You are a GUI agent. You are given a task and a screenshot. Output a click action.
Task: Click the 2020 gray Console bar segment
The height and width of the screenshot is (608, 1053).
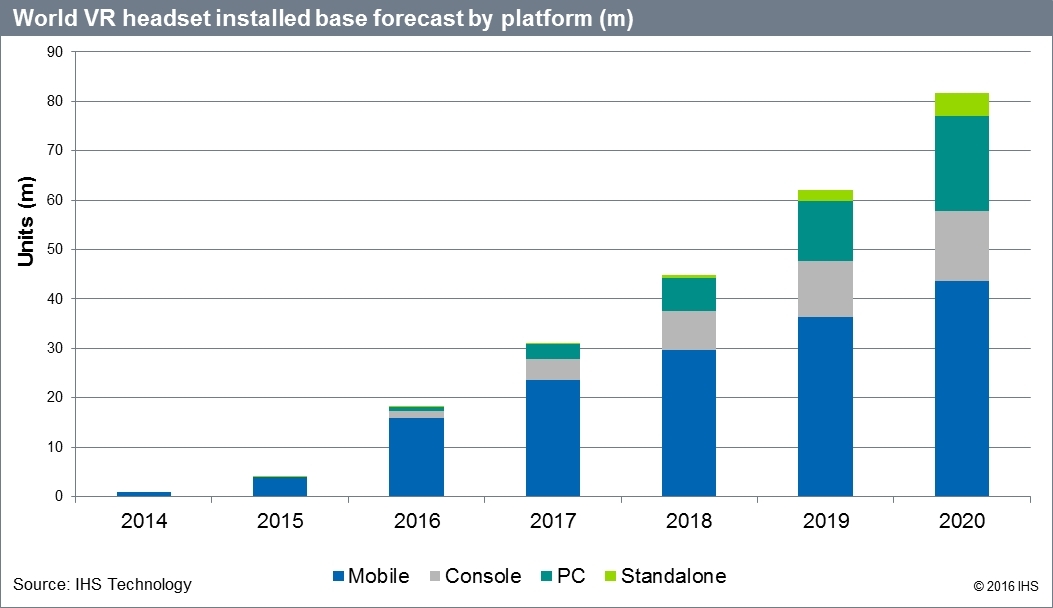tap(961, 246)
